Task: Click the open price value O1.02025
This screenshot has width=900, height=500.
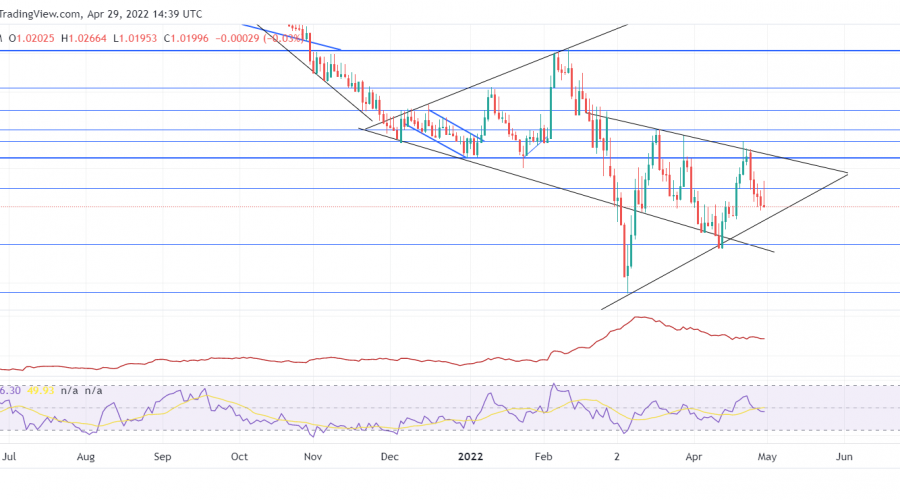Action: point(32,38)
